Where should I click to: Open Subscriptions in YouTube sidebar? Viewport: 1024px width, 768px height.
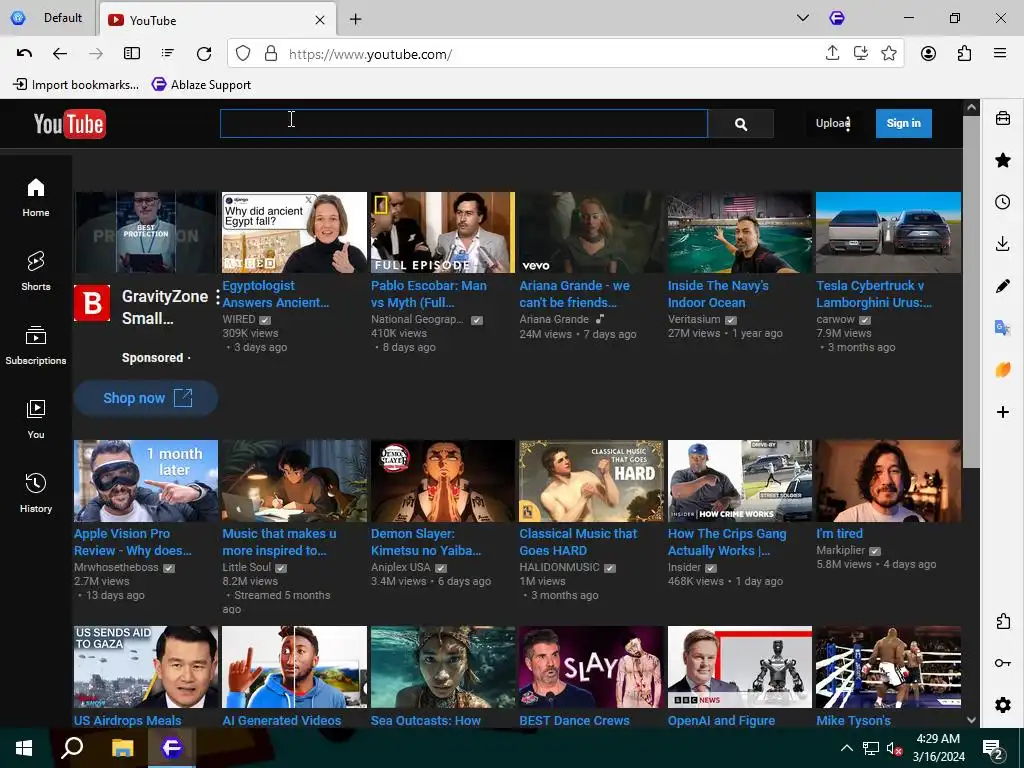pos(36,345)
